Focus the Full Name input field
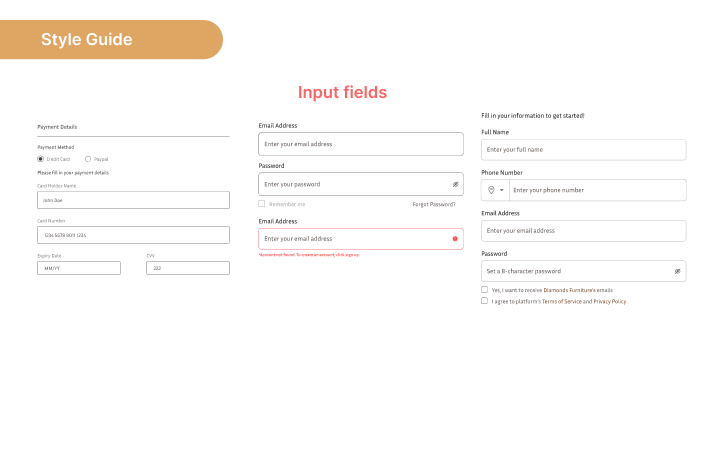The height and width of the screenshot is (475, 713). pos(583,150)
